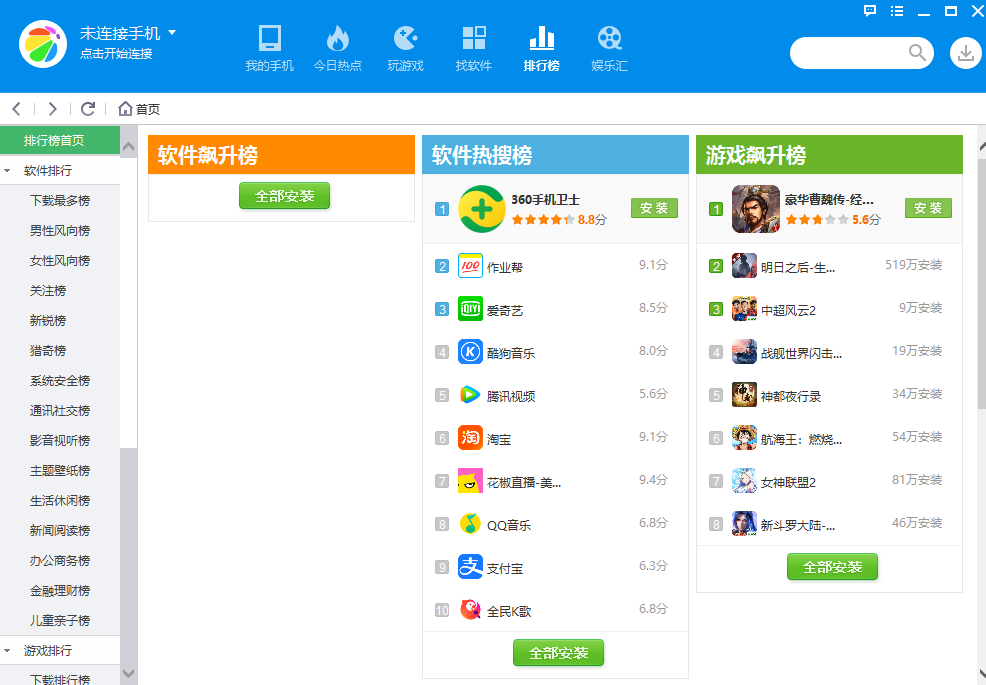Click 全部安装 under 软件飙升榜
The image size is (986, 685).
click(x=284, y=196)
